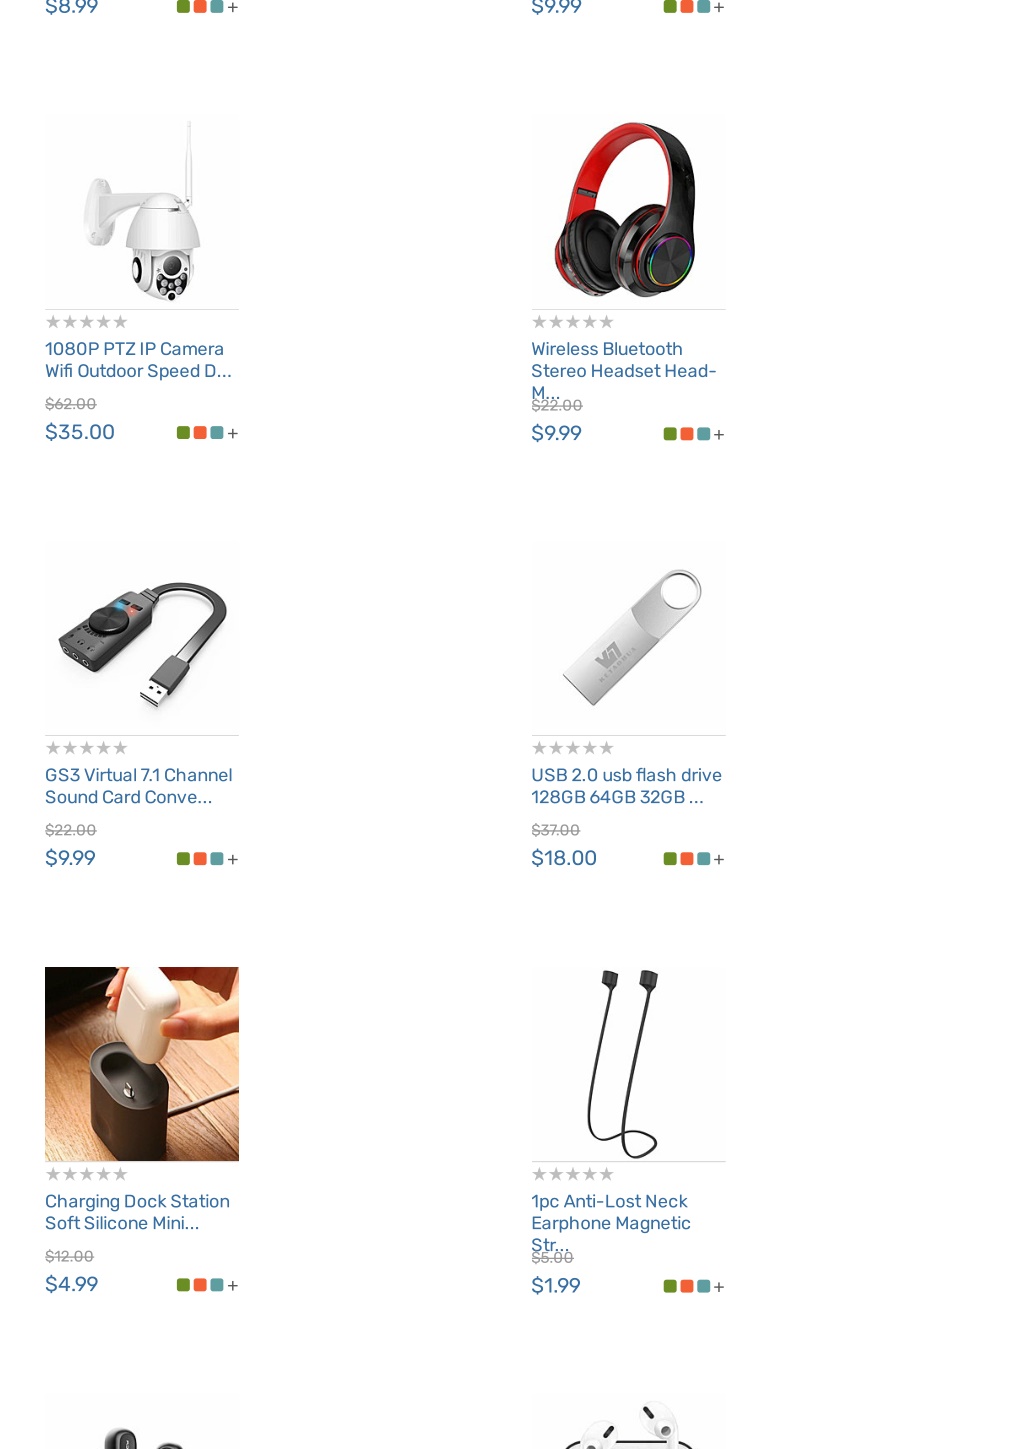Open Charging Dock Station Soft Silicone link
Screen dimensions: 1024x1449
point(137,1212)
